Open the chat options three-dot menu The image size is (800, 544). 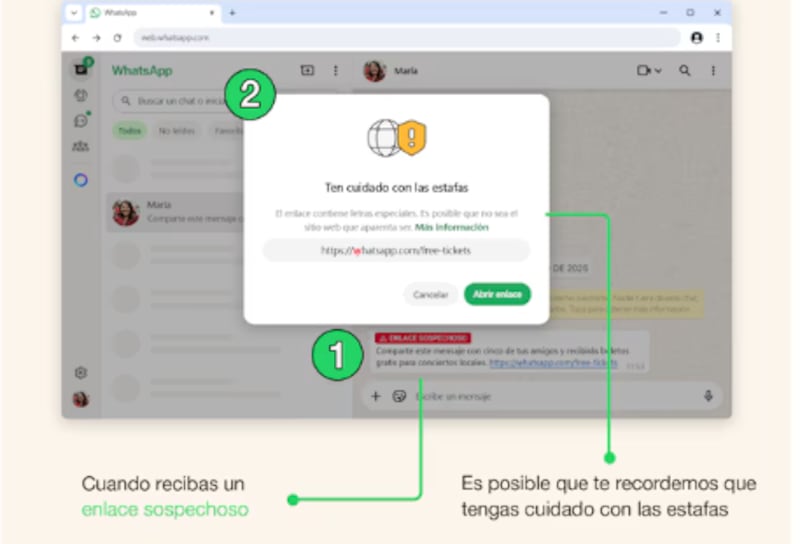click(713, 71)
